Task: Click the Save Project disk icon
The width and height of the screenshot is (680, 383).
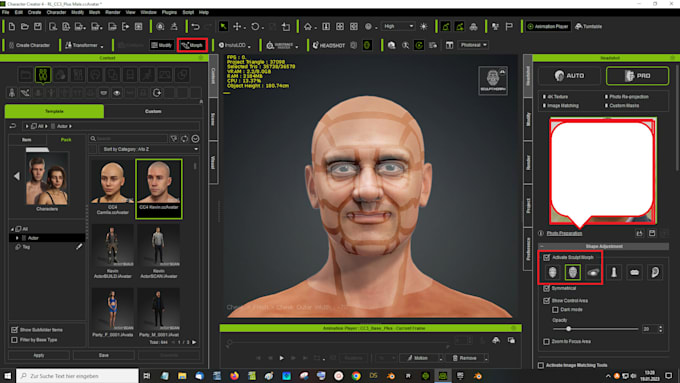Action: point(38,26)
